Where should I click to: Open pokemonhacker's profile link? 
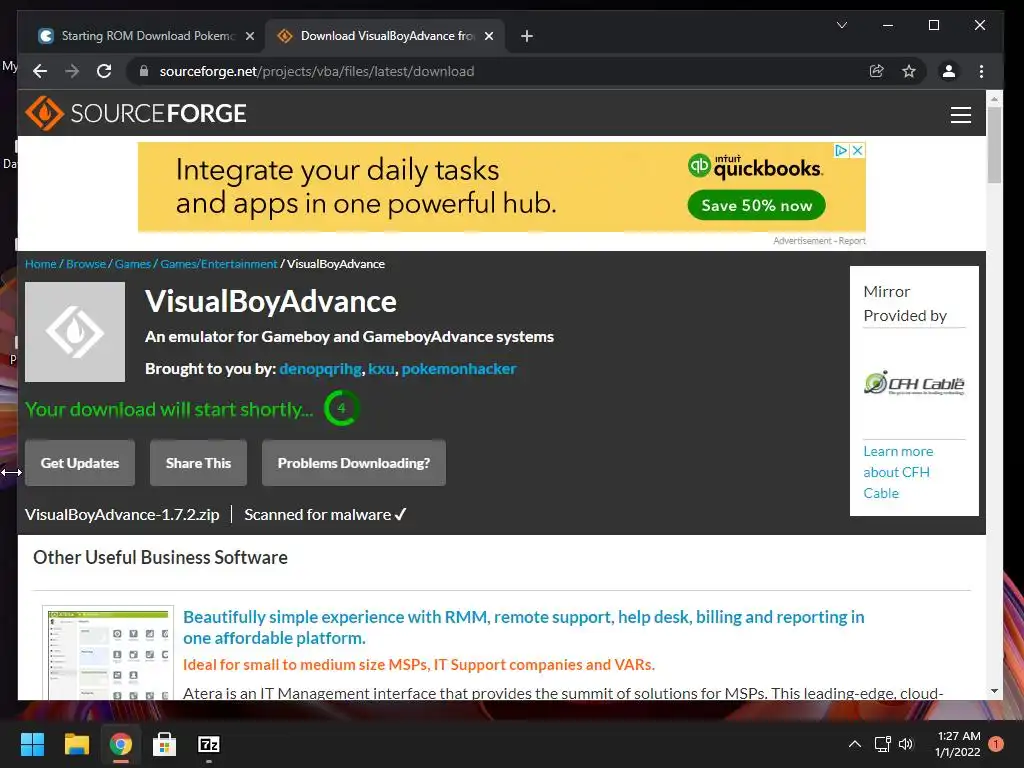click(458, 369)
